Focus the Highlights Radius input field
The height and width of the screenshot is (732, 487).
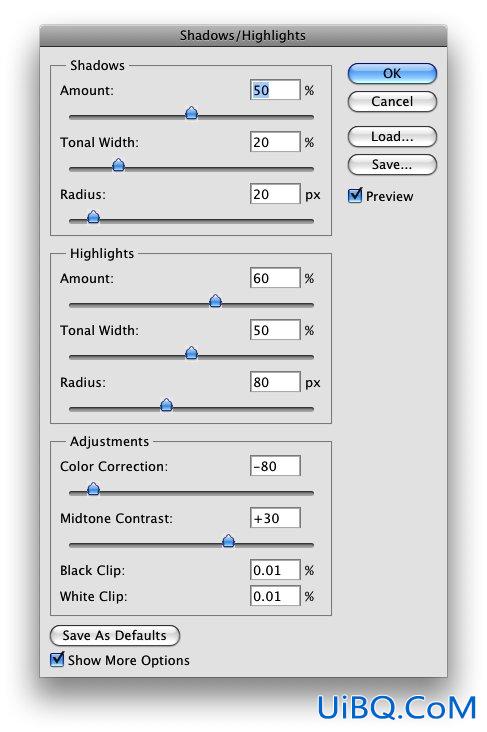click(275, 382)
